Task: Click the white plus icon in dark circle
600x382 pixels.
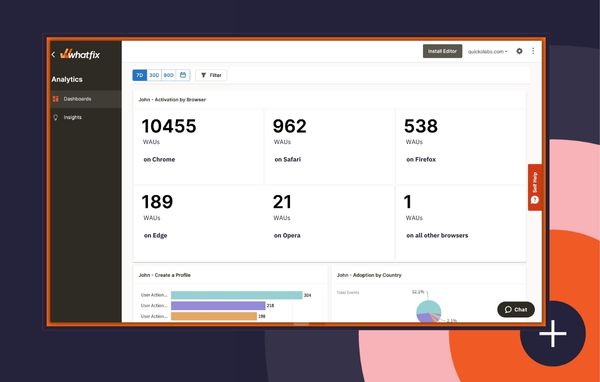Action: click(x=553, y=333)
